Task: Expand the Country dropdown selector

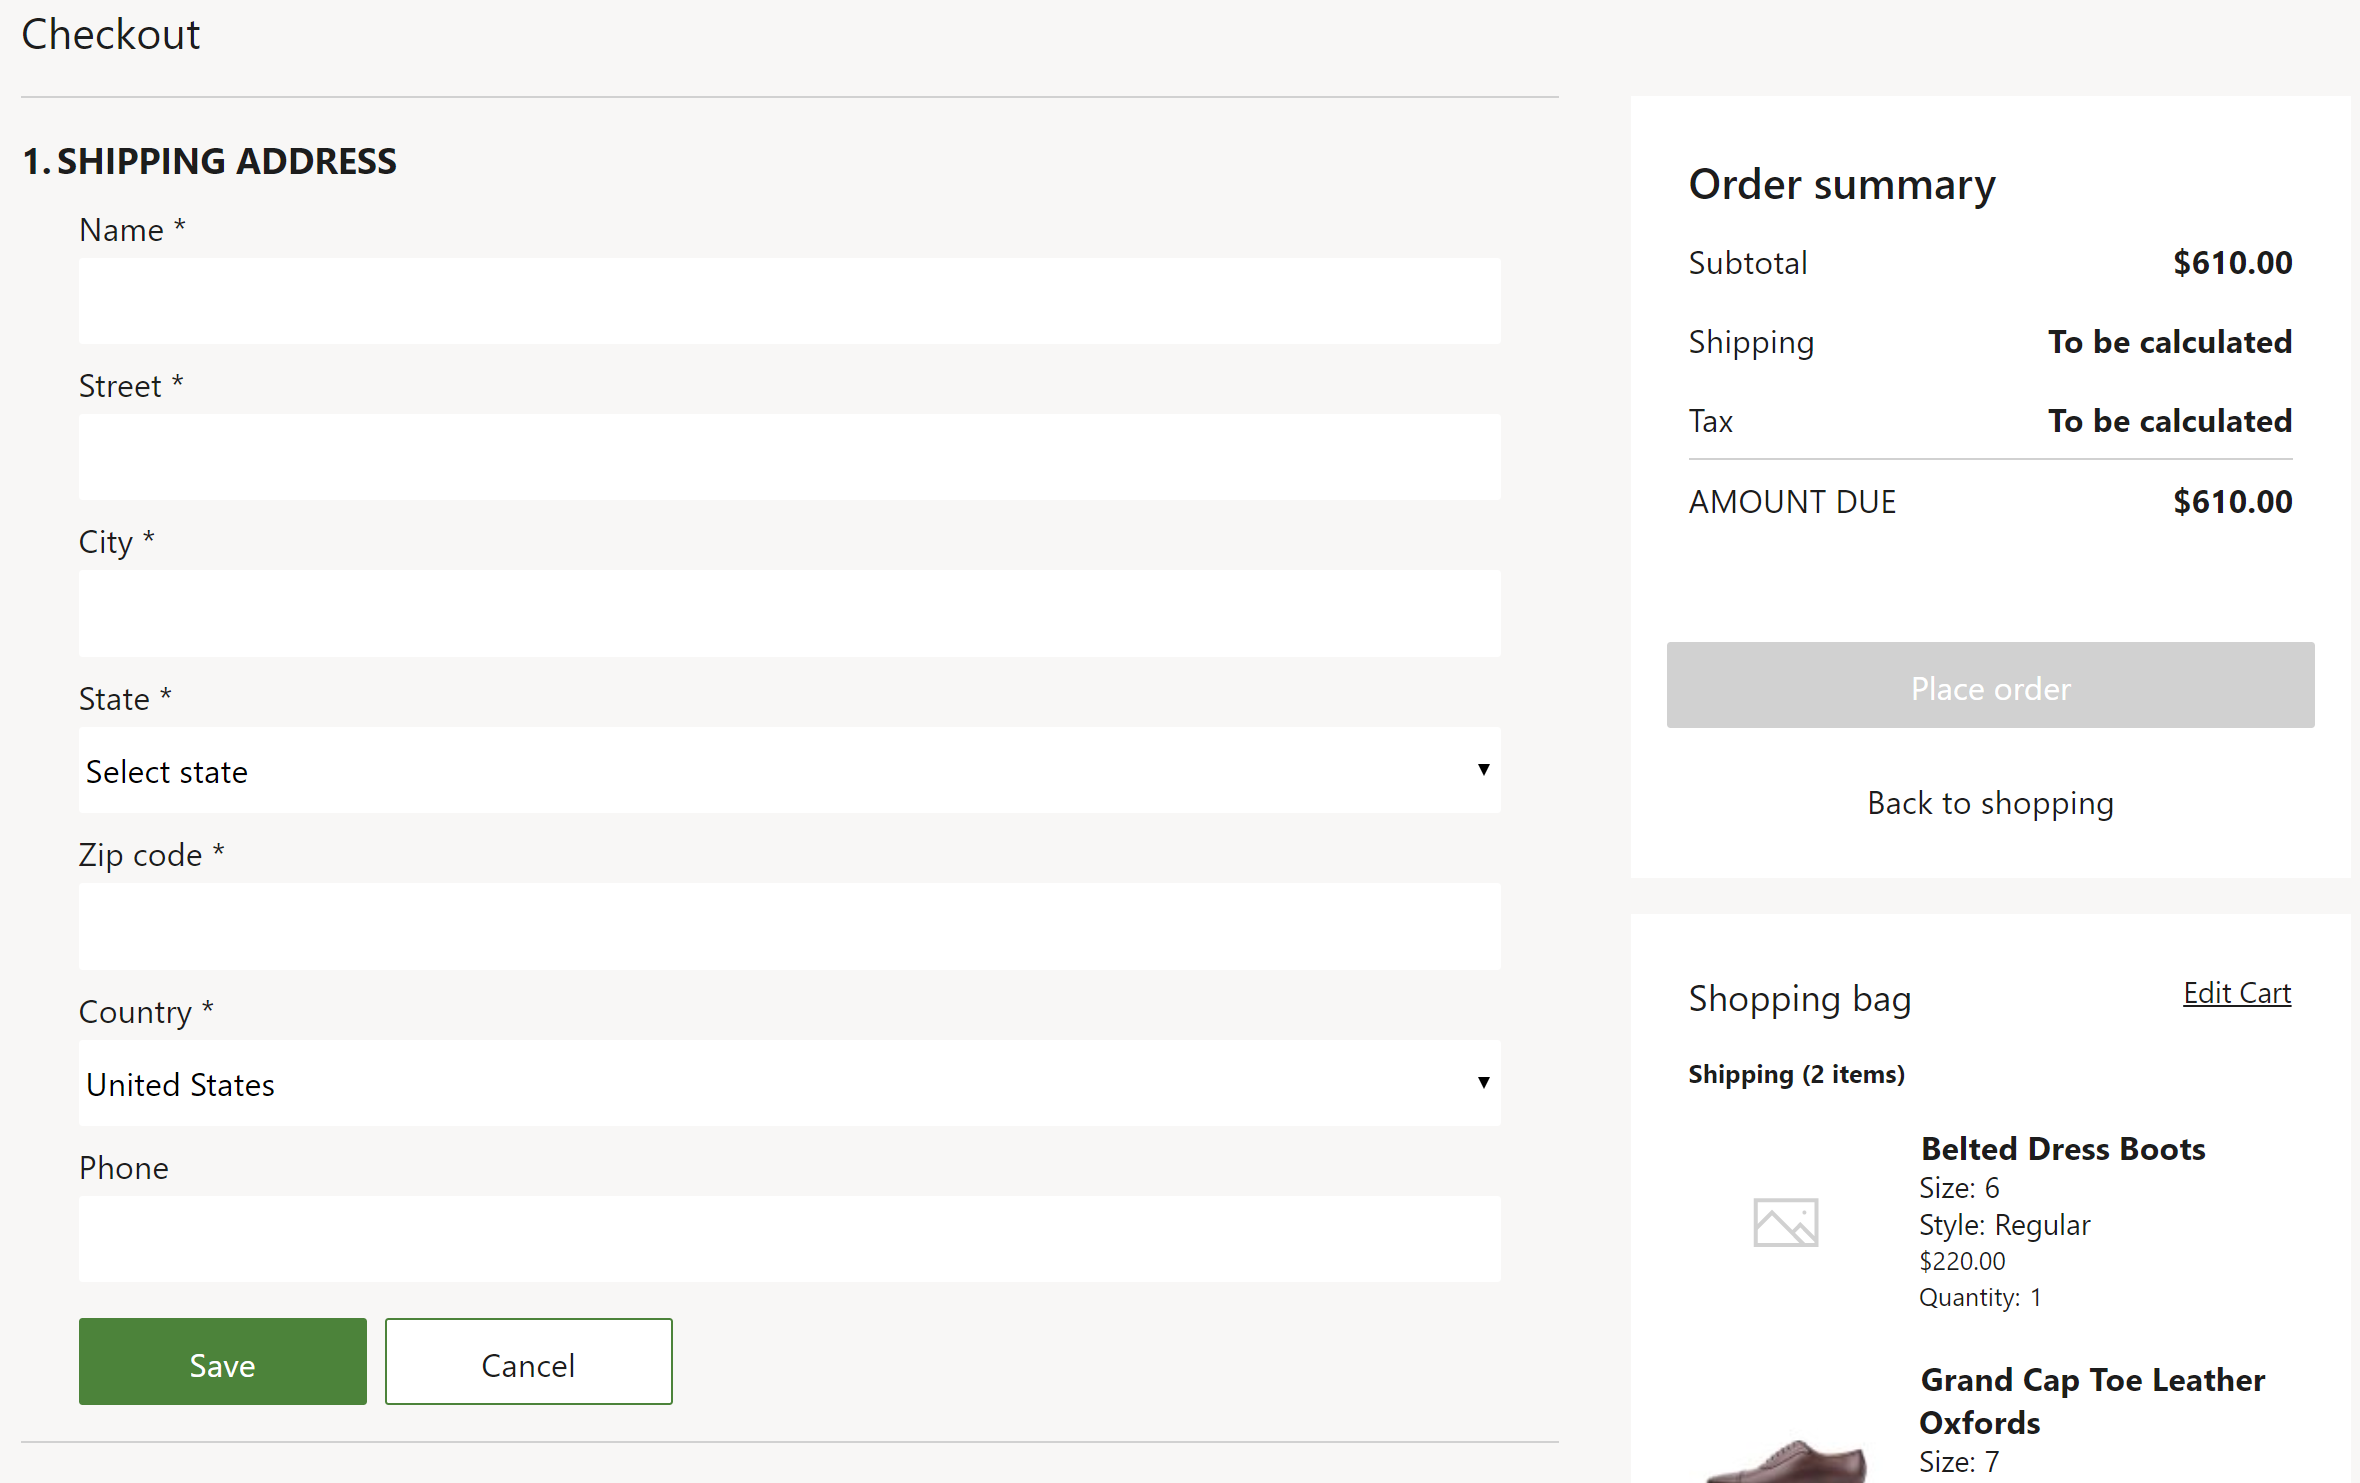Action: (789, 1081)
